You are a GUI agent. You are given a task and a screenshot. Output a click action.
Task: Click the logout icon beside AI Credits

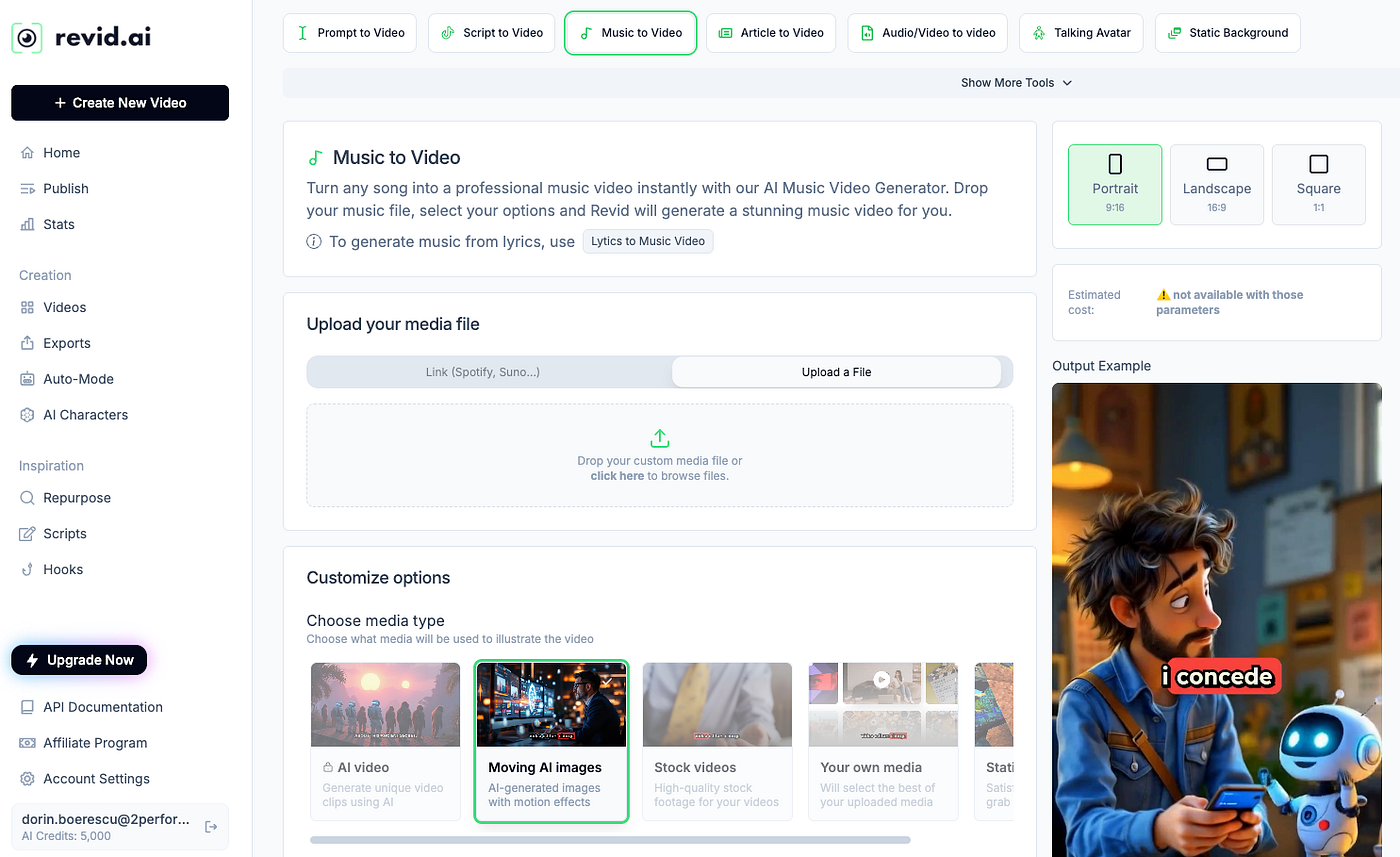tap(211, 827)
